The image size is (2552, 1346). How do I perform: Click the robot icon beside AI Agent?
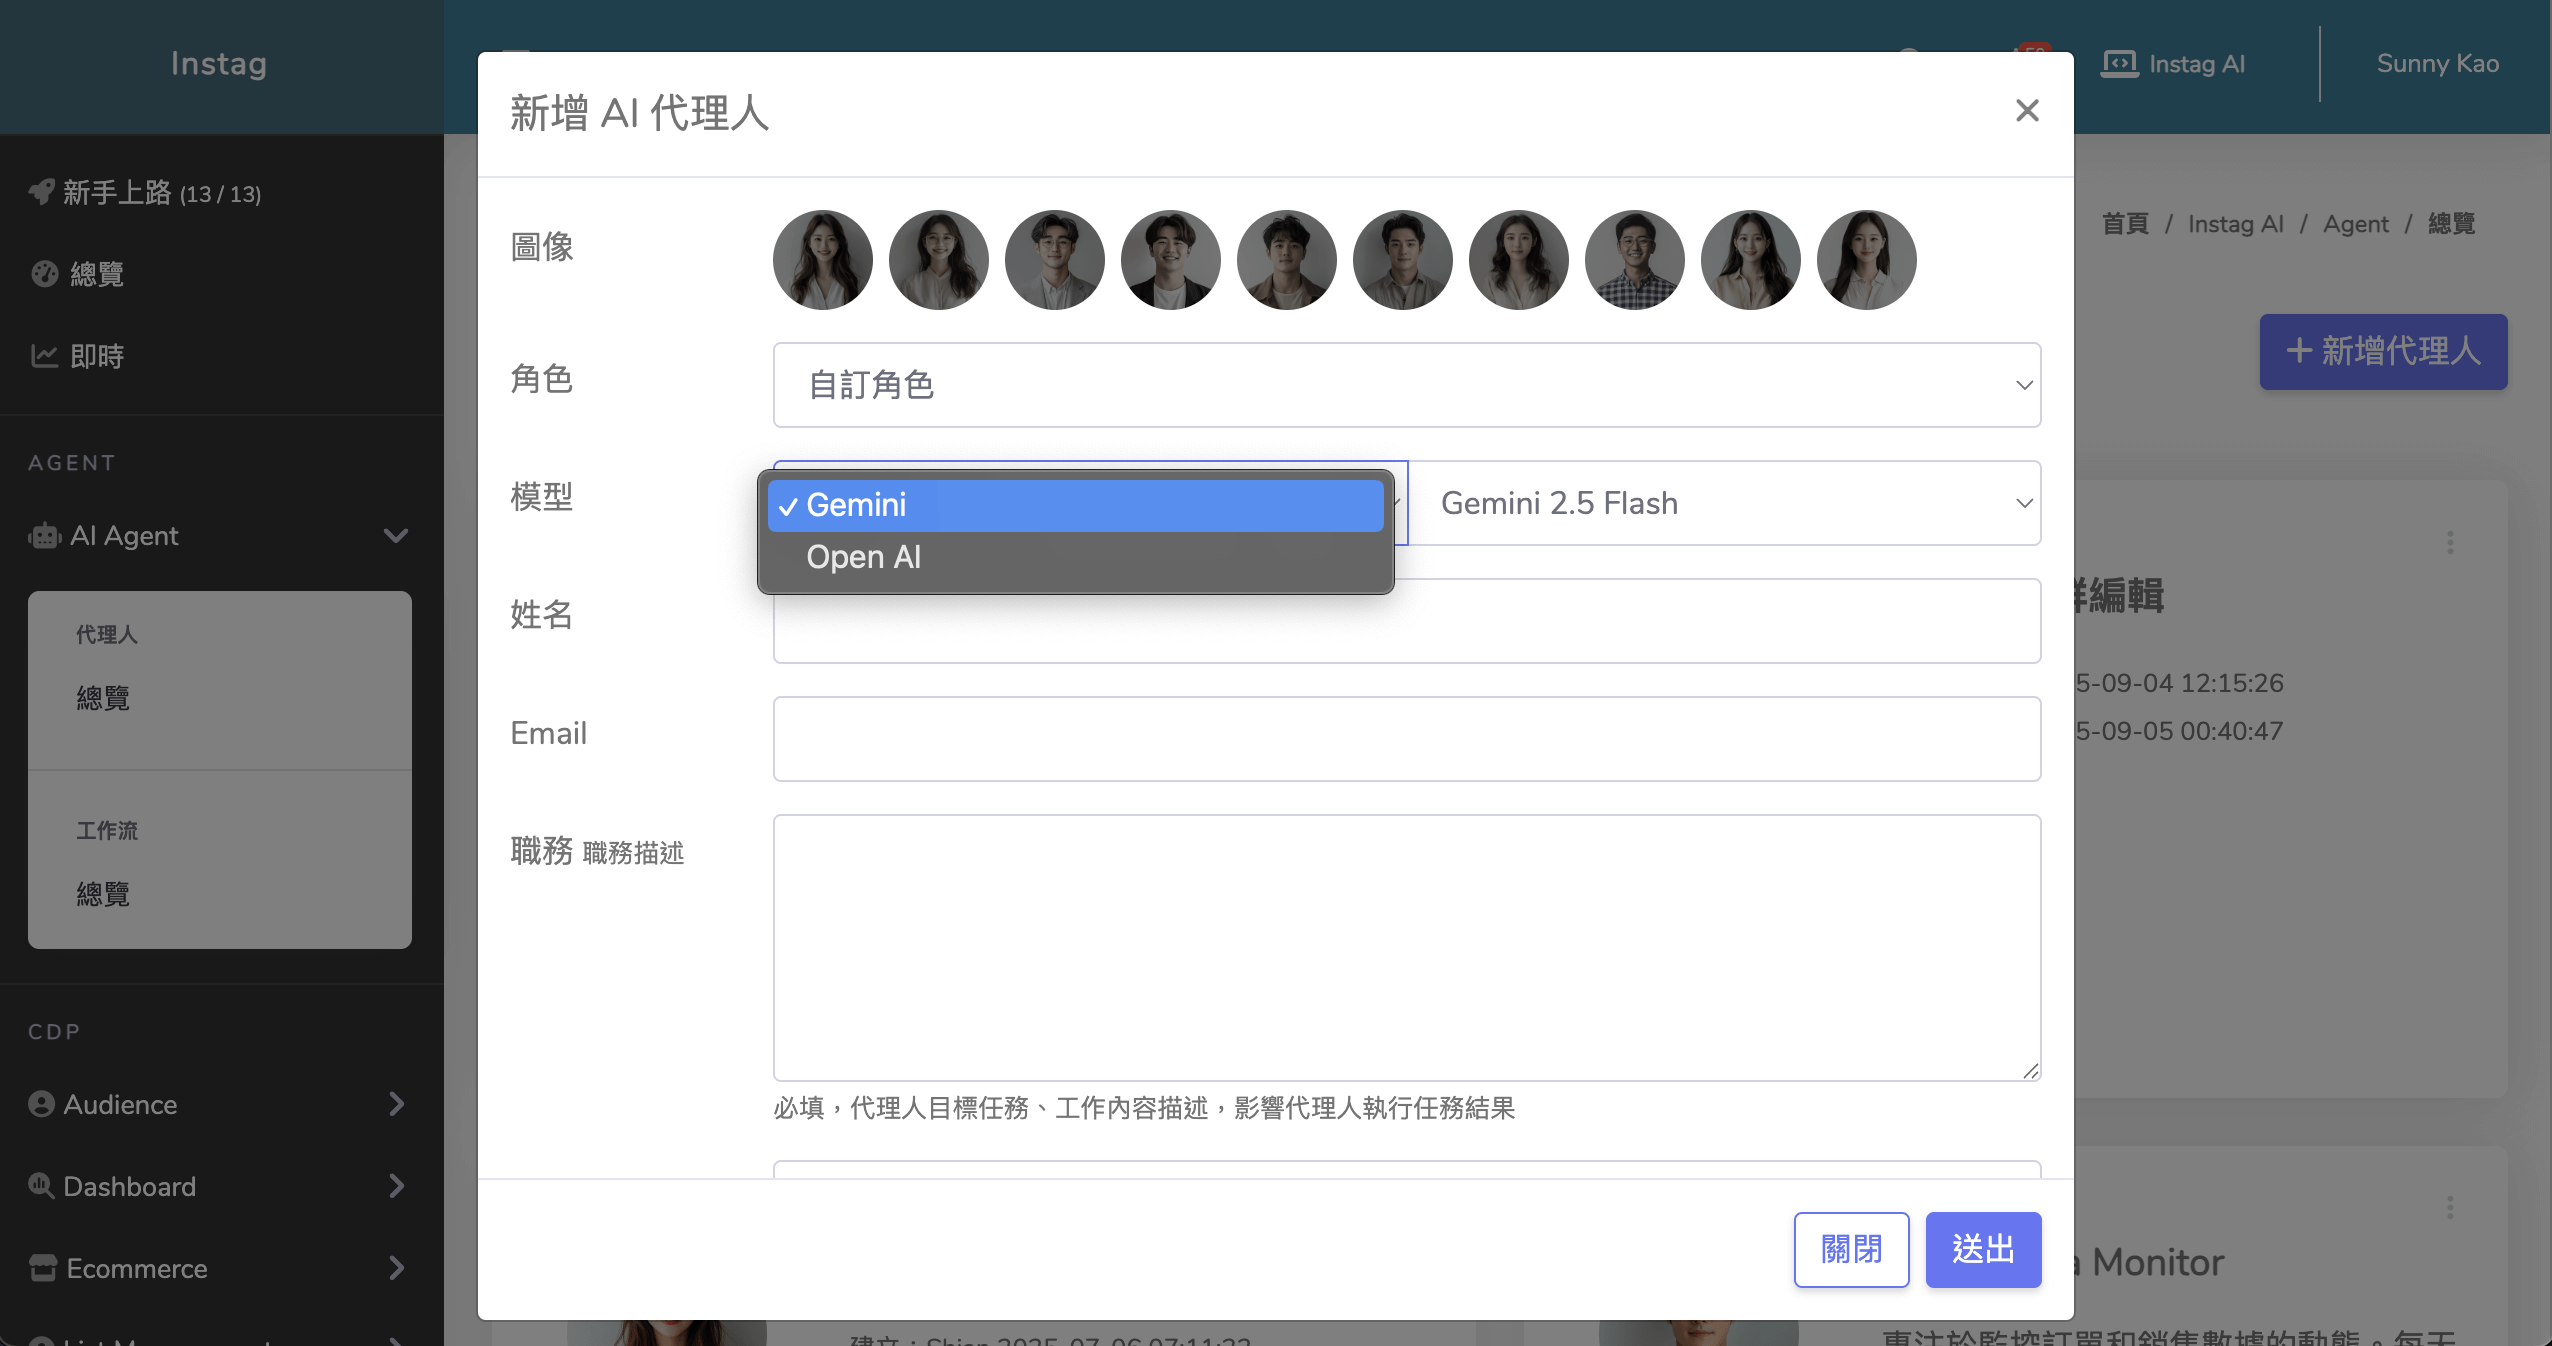point(45,536)
